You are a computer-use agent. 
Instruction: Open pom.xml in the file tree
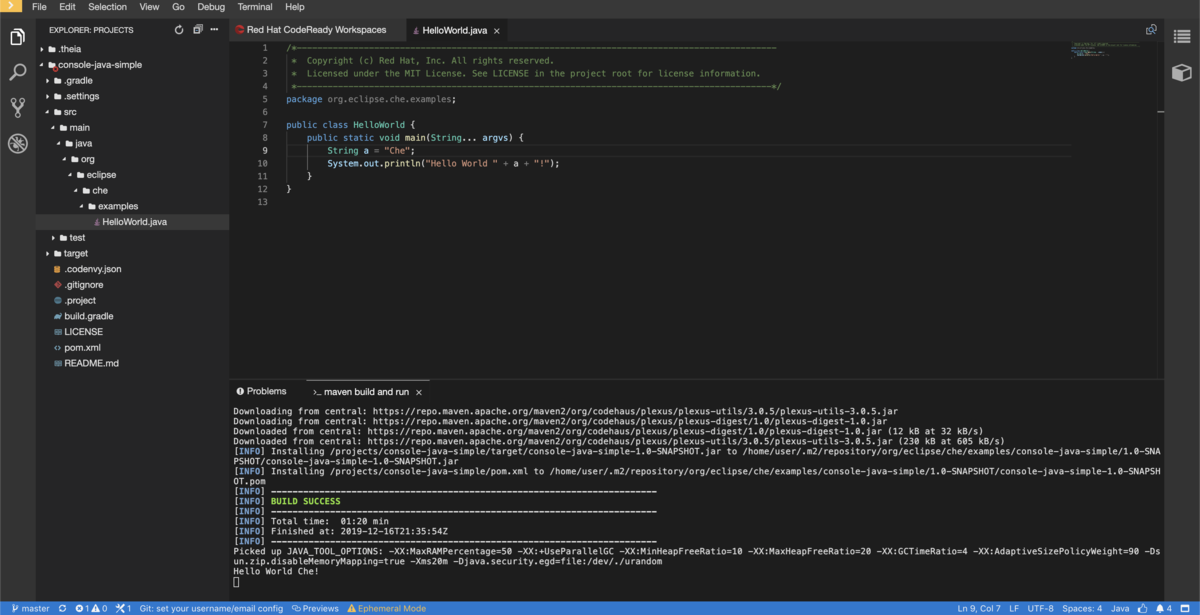click(x=83, y=348)
